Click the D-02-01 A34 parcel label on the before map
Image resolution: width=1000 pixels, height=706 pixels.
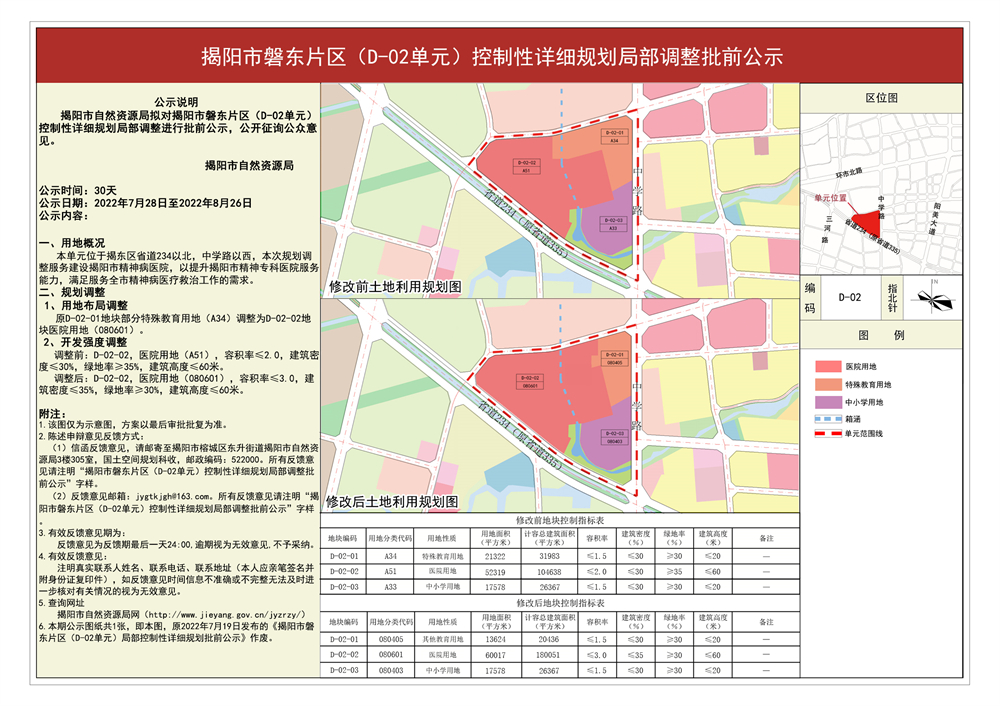[x=614, y=136]
